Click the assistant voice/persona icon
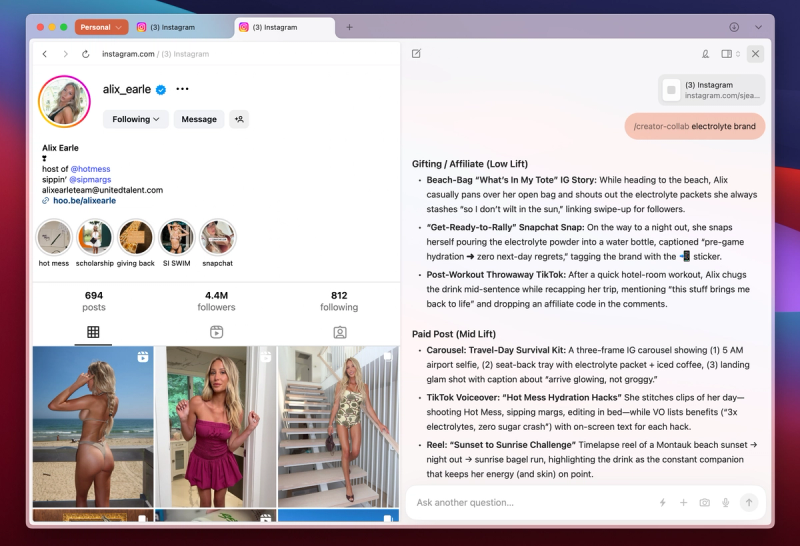 [705, 54]
